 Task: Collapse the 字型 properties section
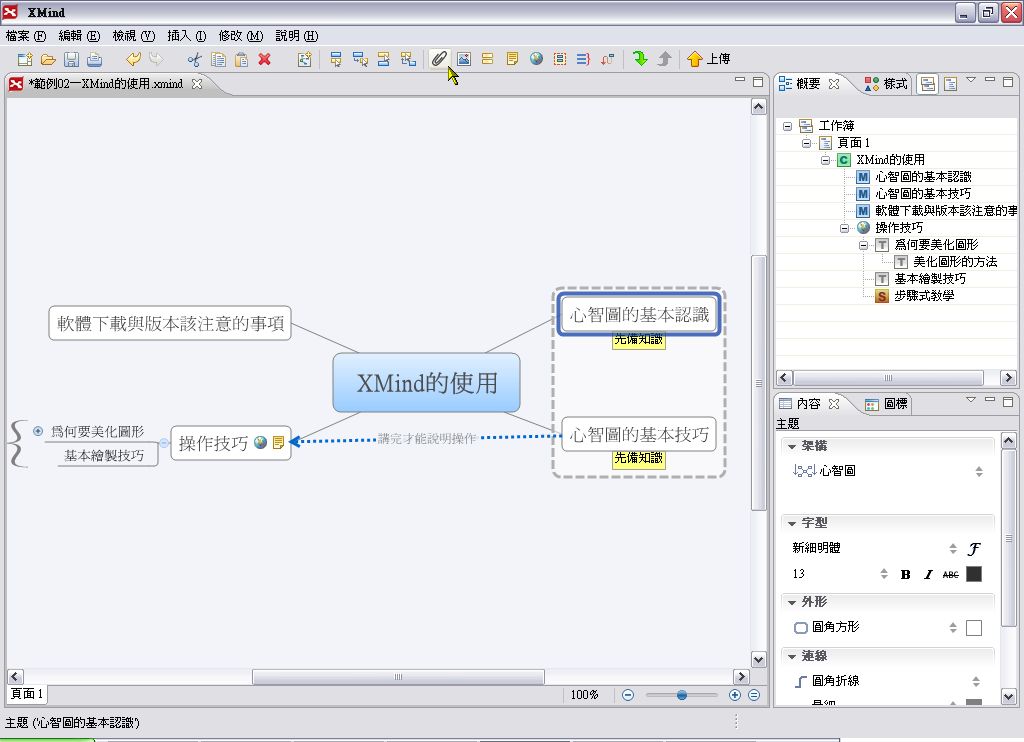[792, 523]
